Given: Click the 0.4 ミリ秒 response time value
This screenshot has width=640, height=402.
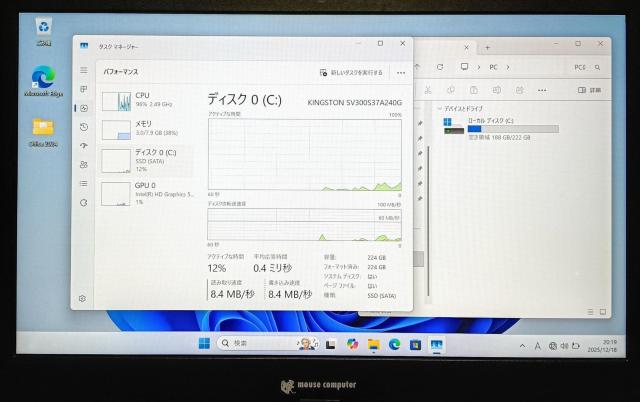Looking at the screenshot, I should (x=272, y=268).
